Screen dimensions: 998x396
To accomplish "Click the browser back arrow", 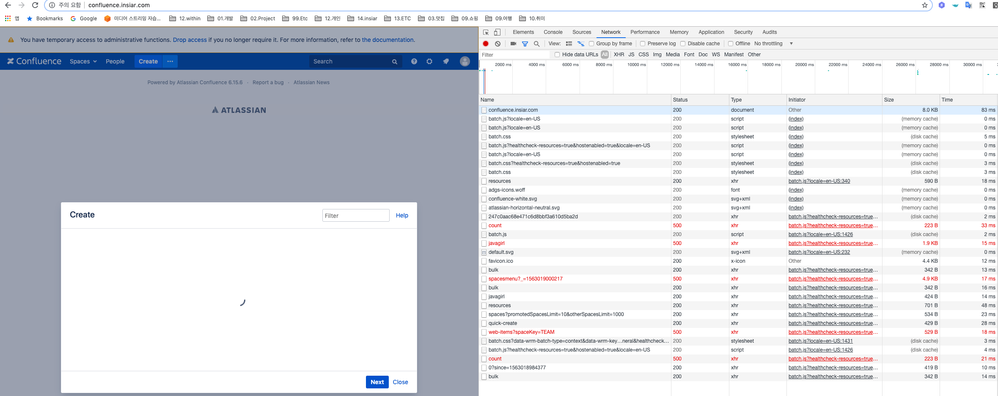I will (8, 5).
